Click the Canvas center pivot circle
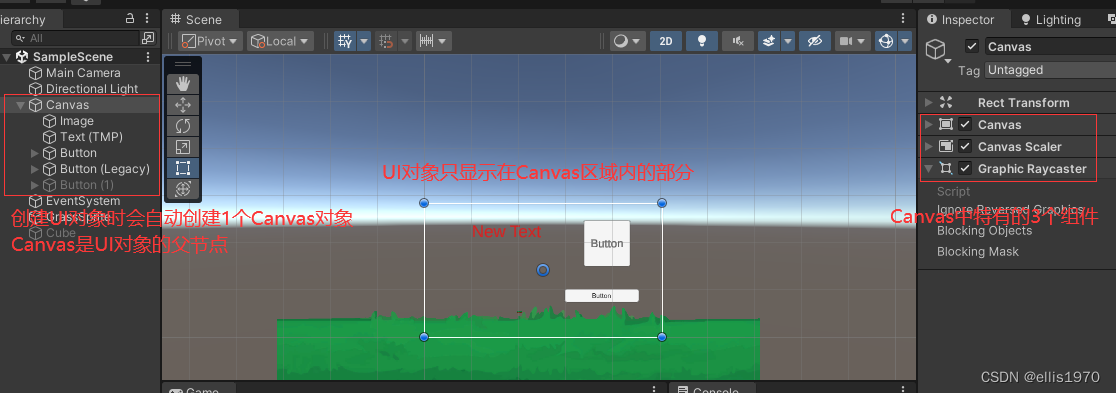The height and width of the screenshot is (393, 1116). (x=543, y=270)
